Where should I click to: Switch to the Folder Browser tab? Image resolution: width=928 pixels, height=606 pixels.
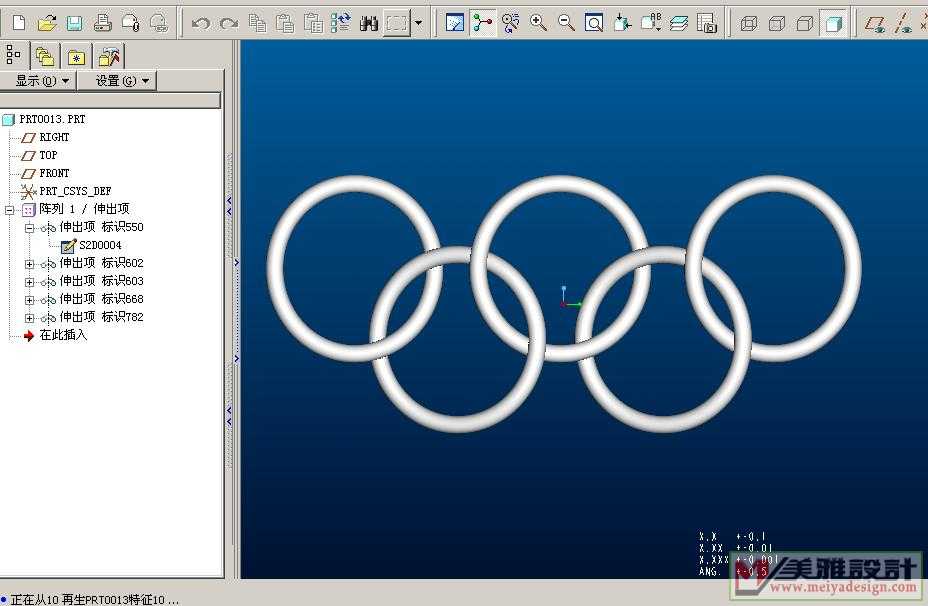pos(45,57)
